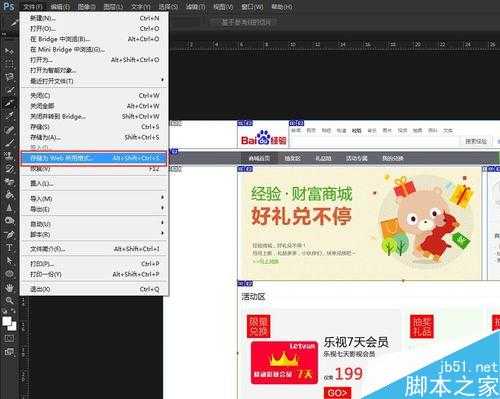Image resolution: width=500 pixels, height=399 pixels.
Task: Choose 在 Bridge 中浏览 menu entry
Action: [94, 39]
